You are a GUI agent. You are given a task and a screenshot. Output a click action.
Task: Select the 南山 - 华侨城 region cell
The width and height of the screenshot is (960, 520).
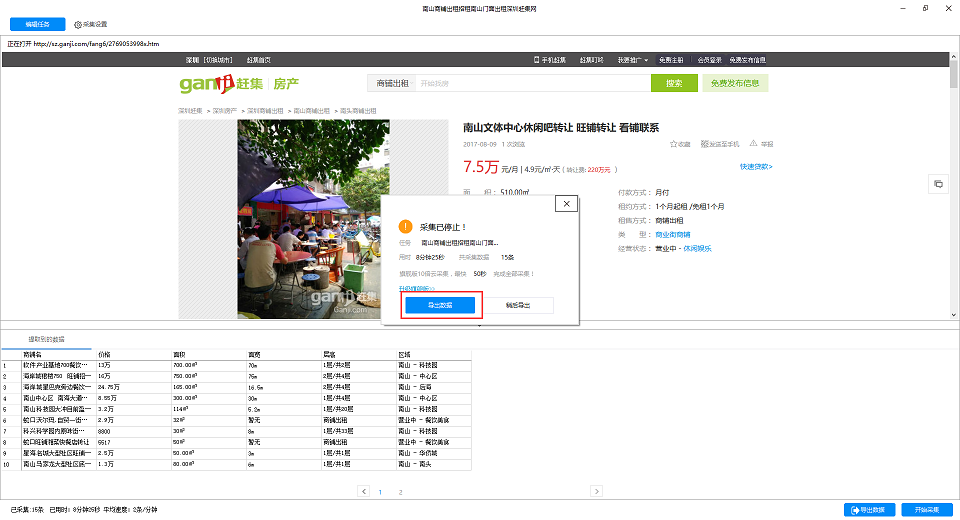click(x=433, y=453)
